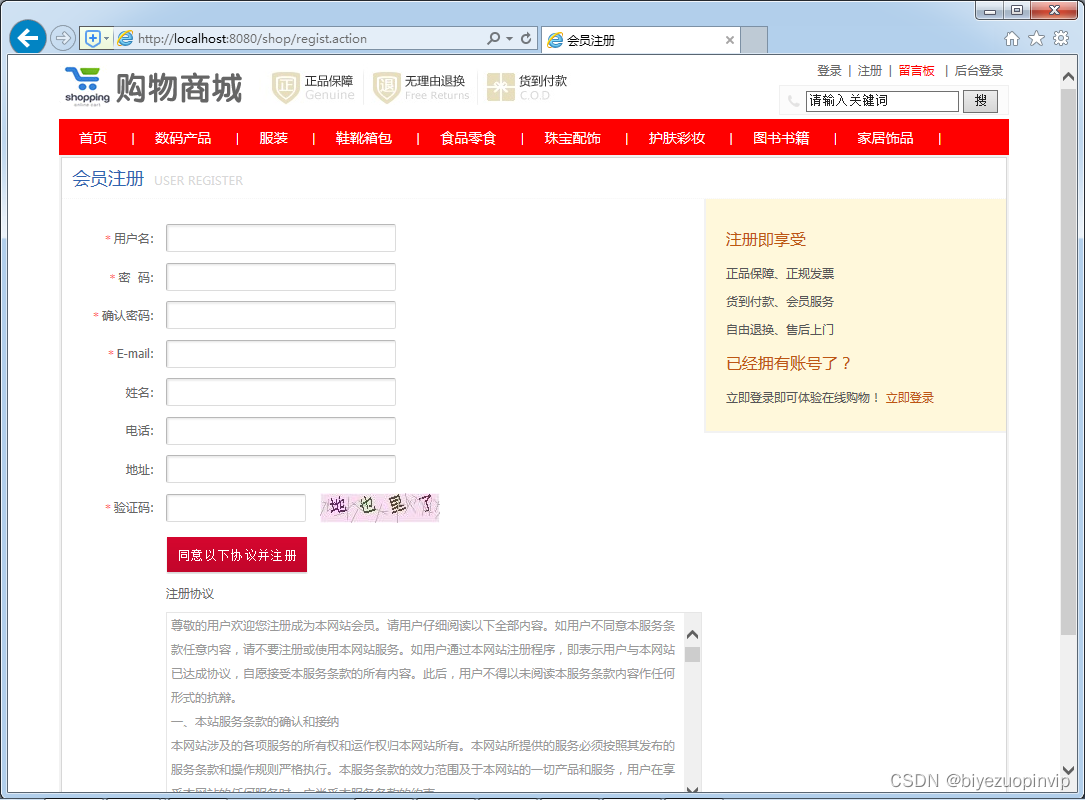This screenshot has width=1085, height=800.
Task: Click the E-mail input field
Action: point(281,354)
